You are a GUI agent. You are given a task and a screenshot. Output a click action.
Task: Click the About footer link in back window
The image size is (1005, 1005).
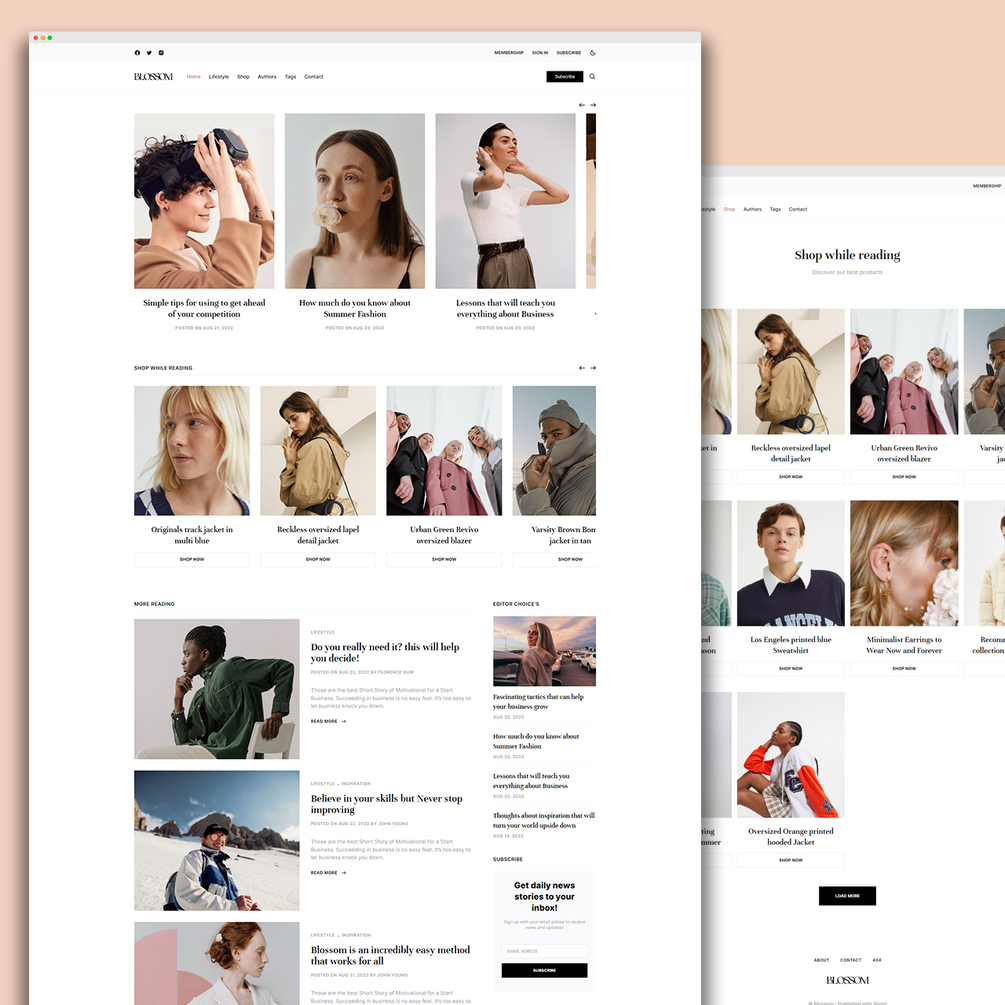[x=822, y=960]
